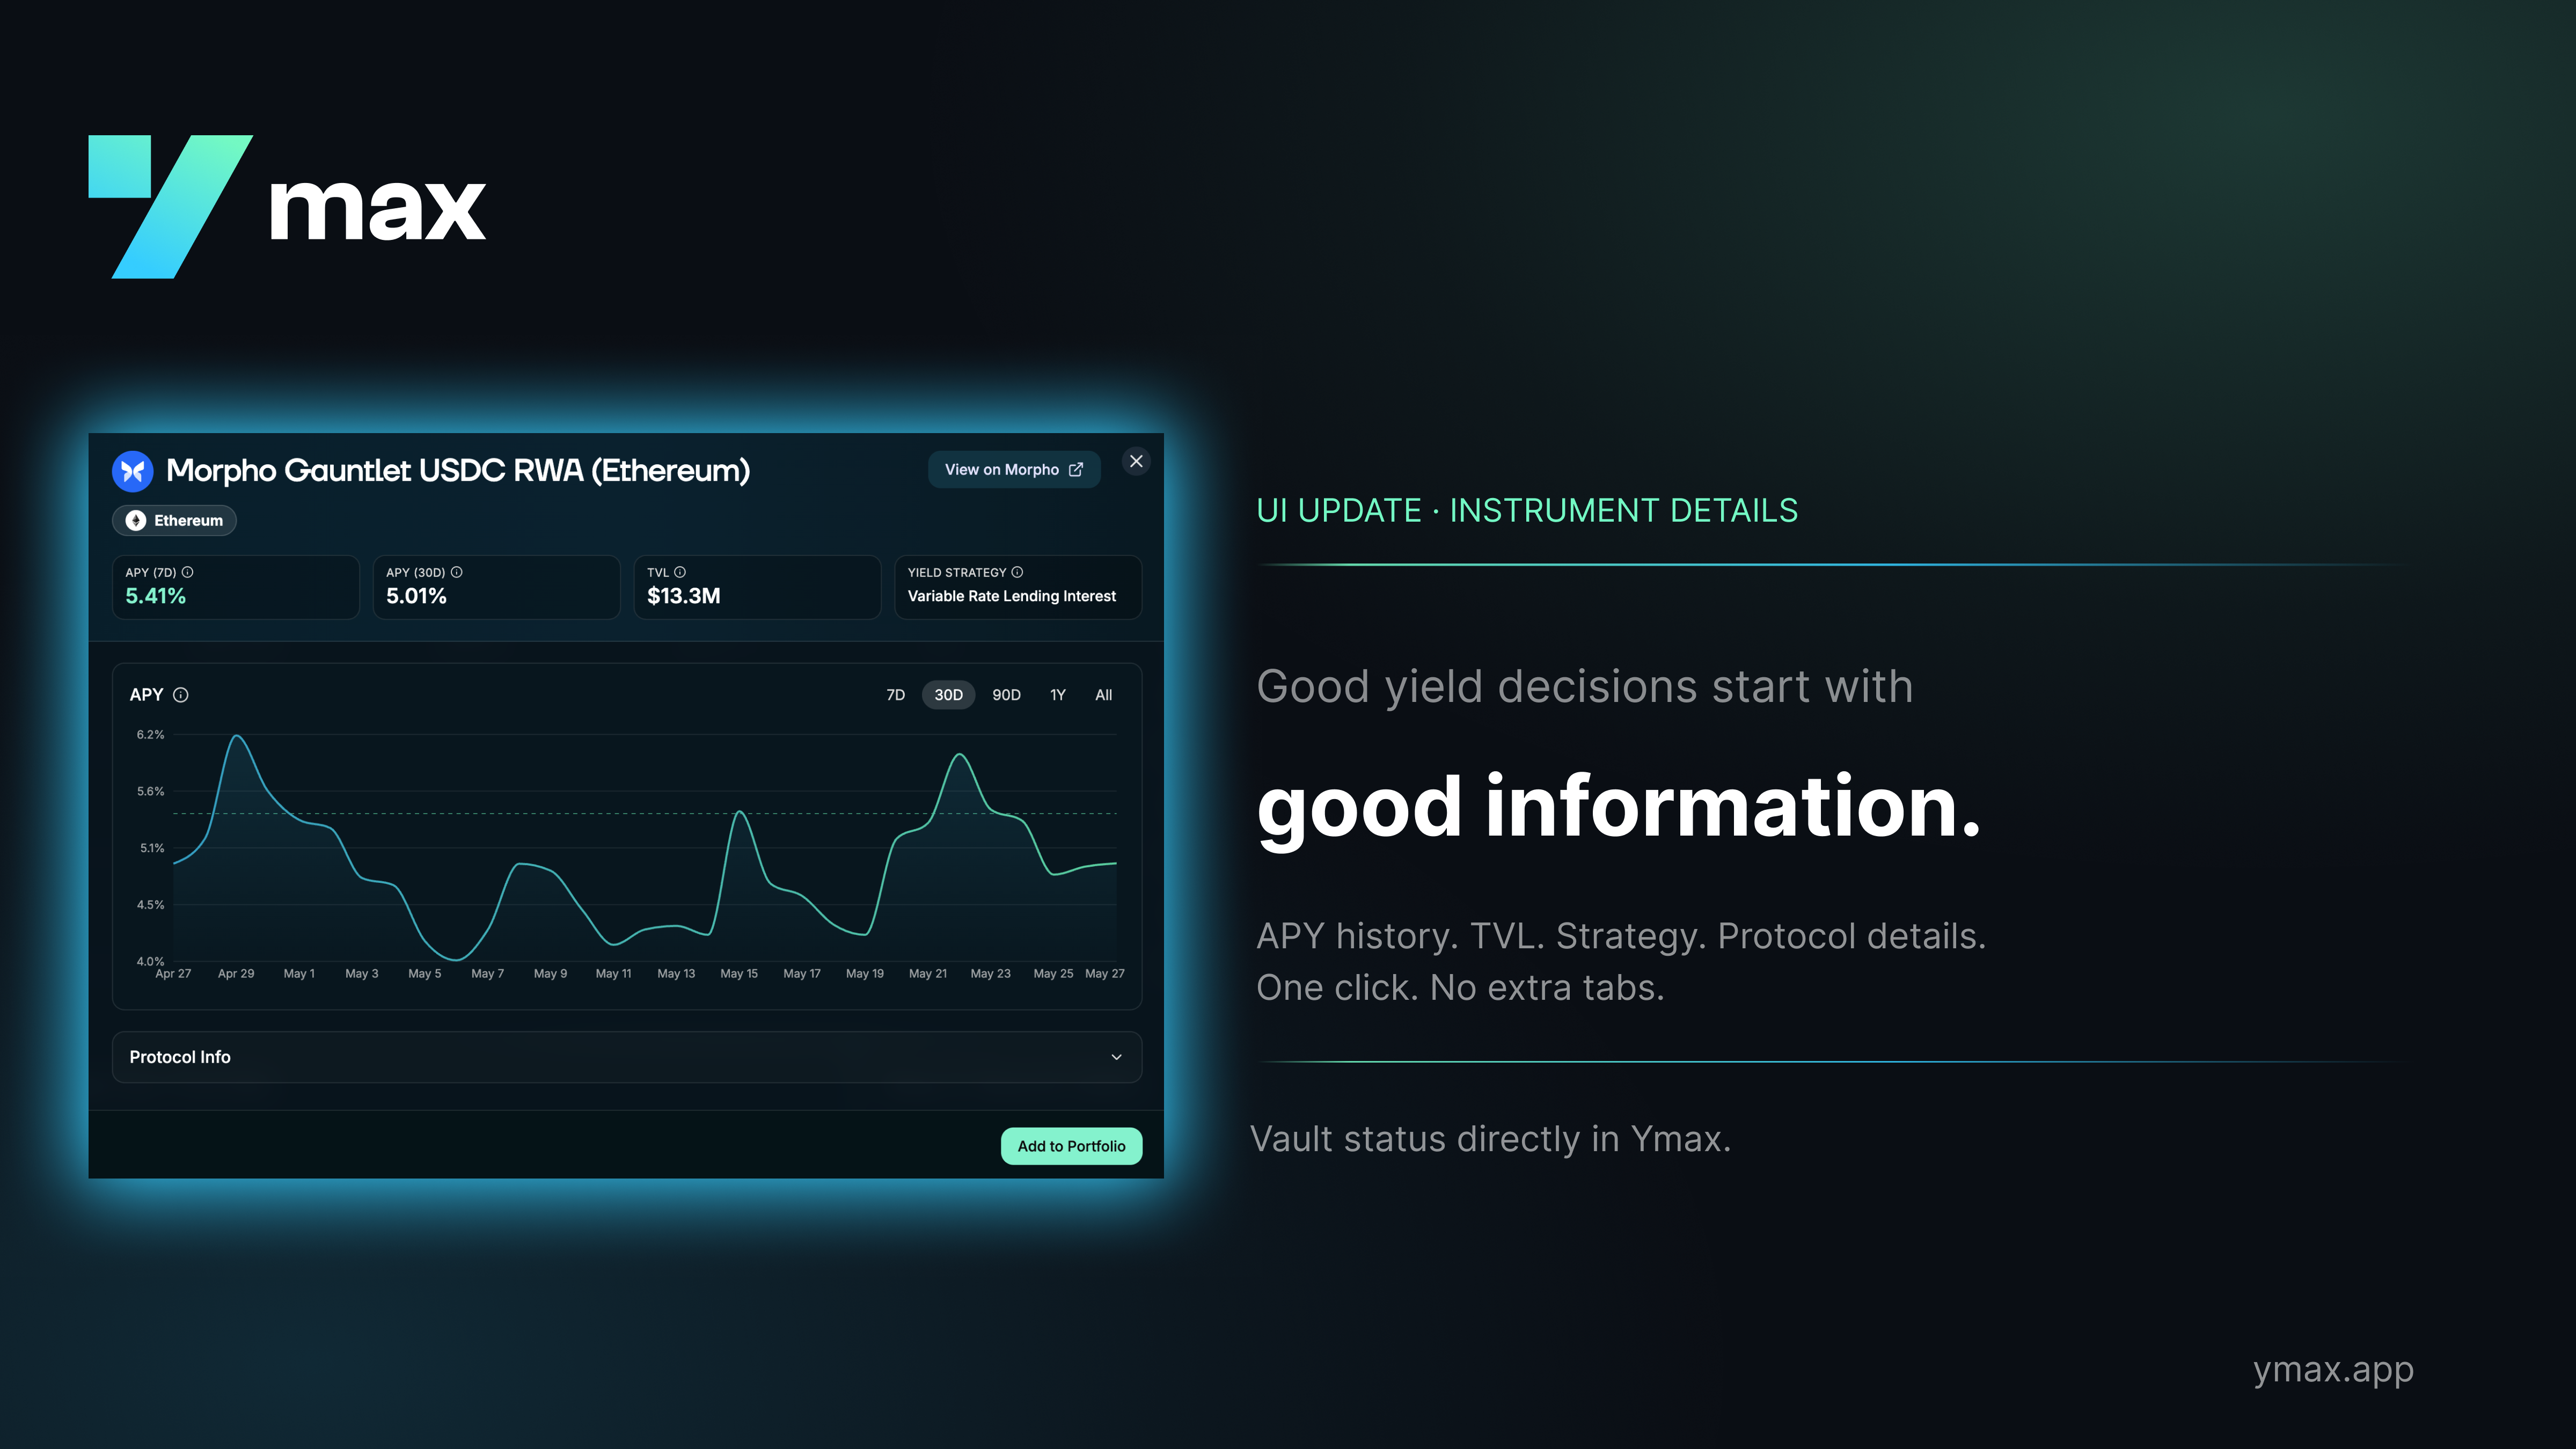This screenshot has height=1449, width=2576.
Task: Click the TVL $13.3M value
Action: (x=683, y=596)
